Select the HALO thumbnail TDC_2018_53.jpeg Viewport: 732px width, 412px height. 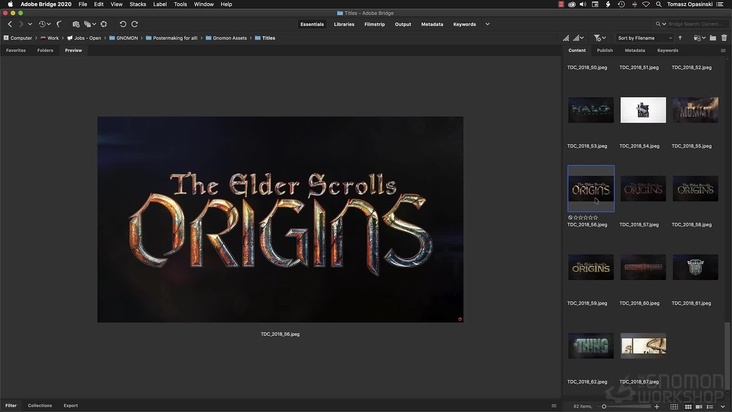(x=591, y=110)
